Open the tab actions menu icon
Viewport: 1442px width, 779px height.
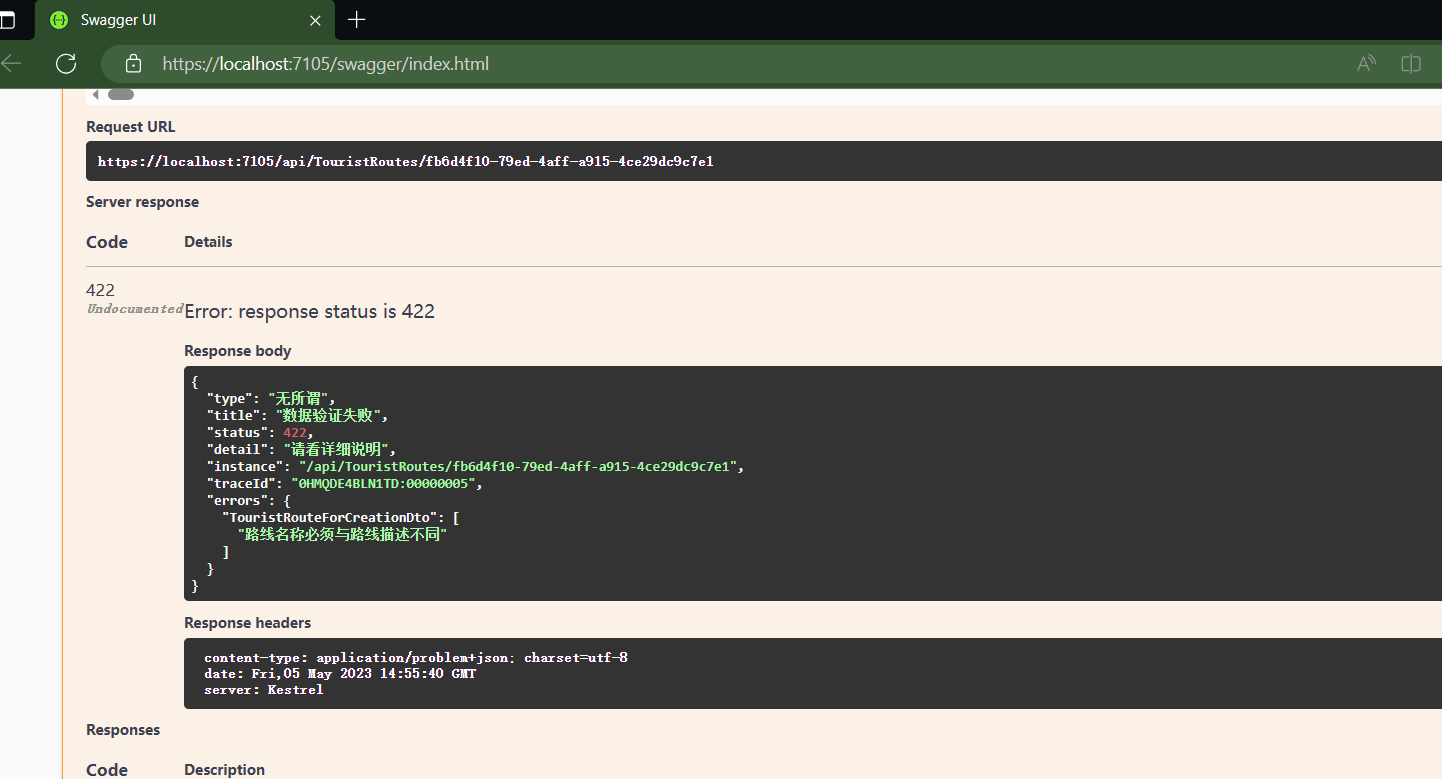(8, 20)
